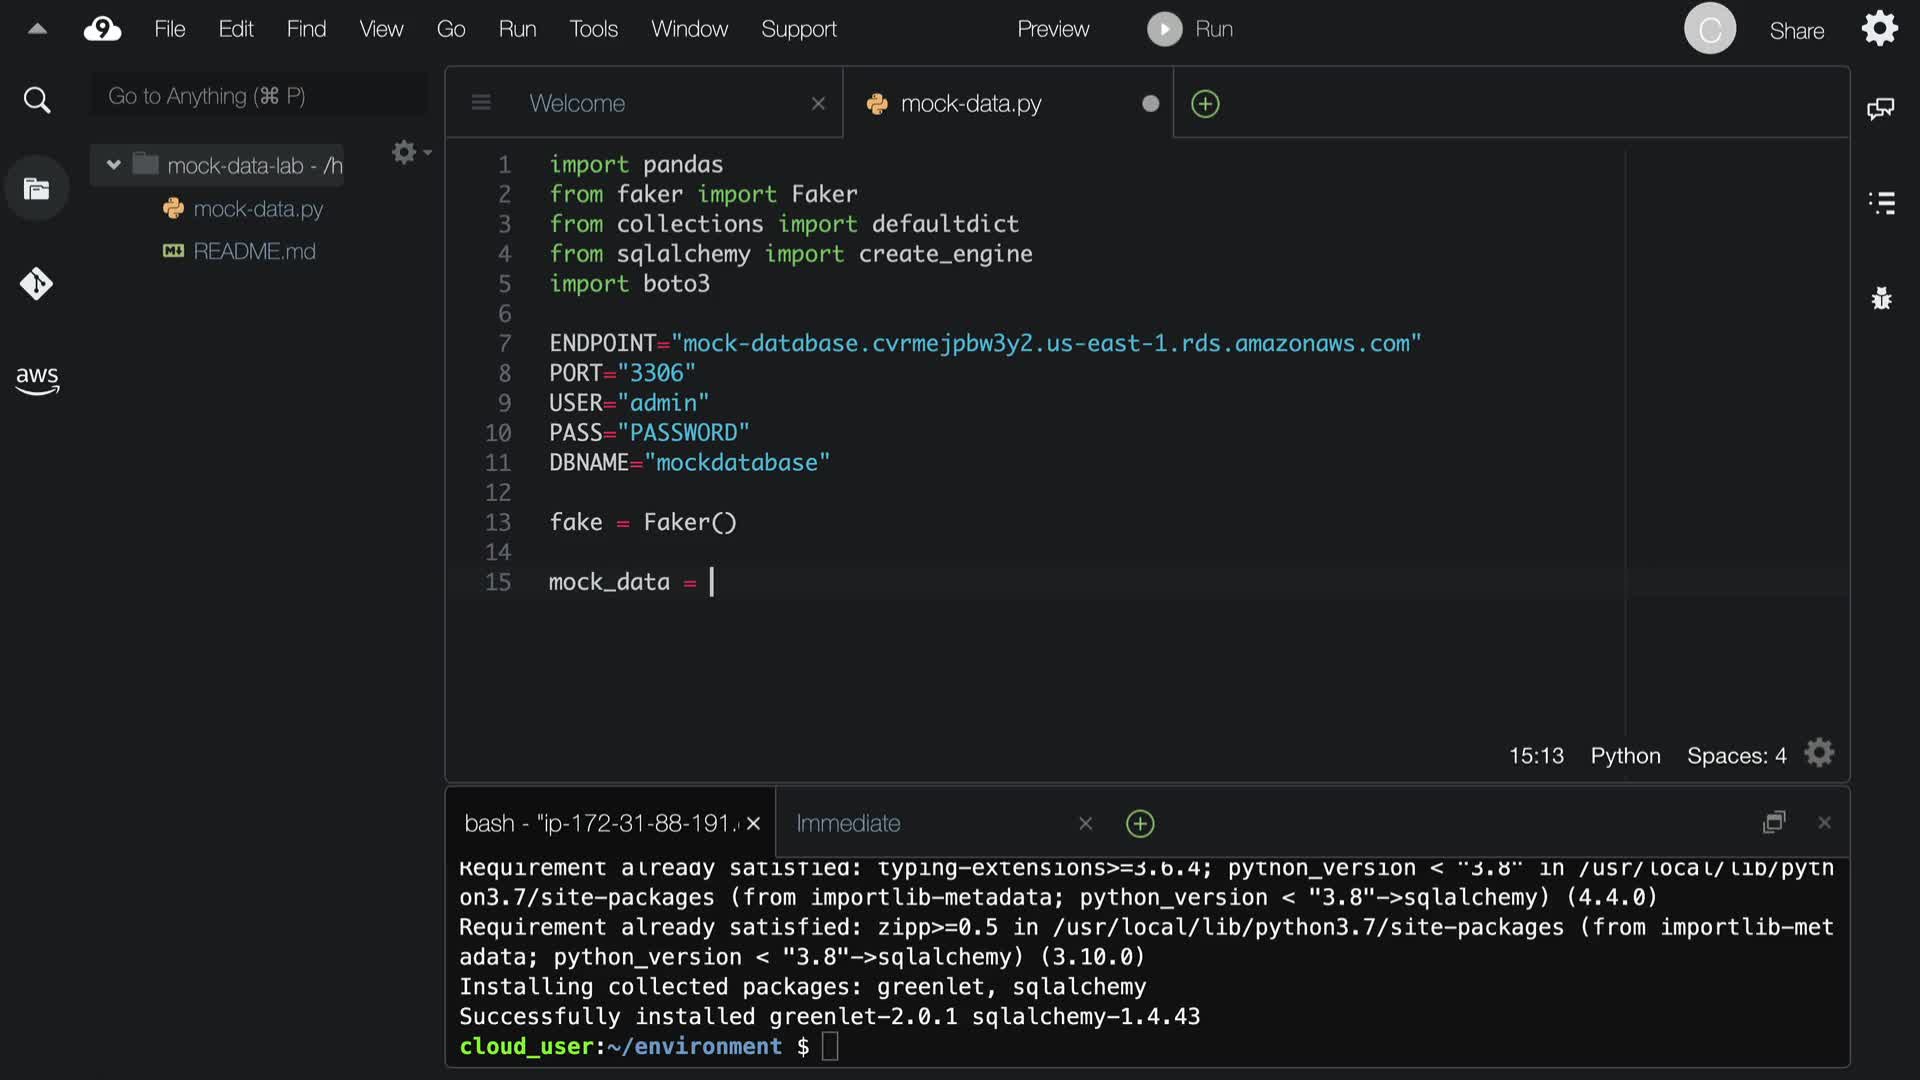1920x1080 pixels.
Task: Click the Share button
Action: click(x=1796, y=31)
